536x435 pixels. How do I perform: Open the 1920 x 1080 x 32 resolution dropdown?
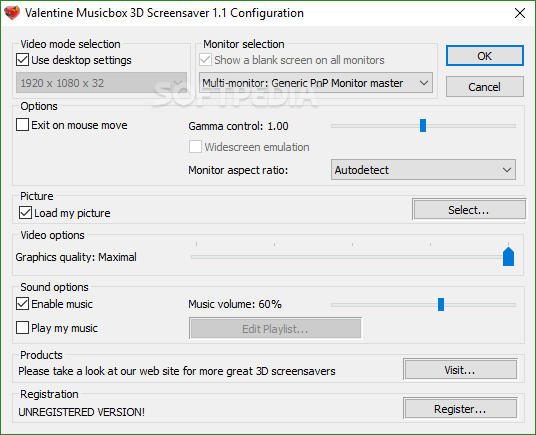point(102,83)
